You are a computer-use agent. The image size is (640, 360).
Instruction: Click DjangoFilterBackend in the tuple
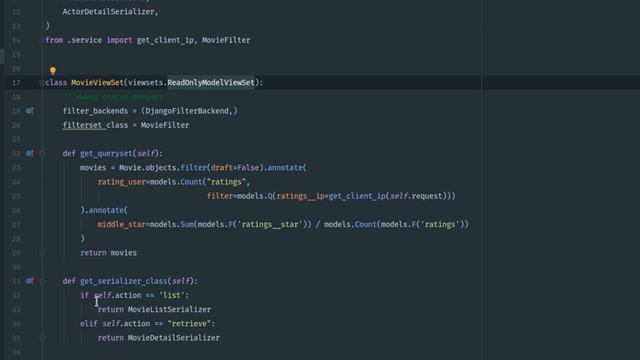click(187, 111)
